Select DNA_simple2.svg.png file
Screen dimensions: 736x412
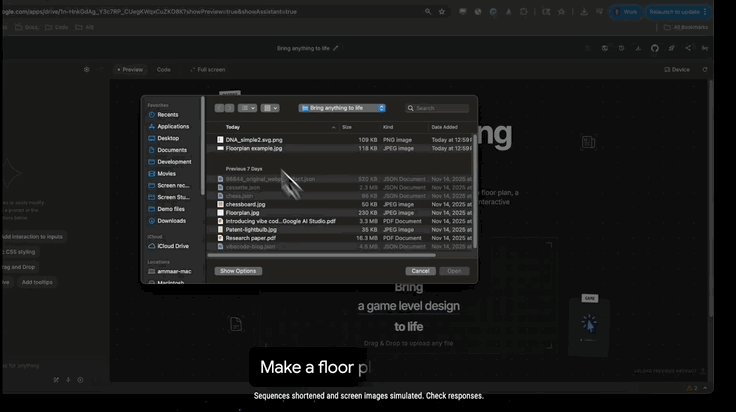coord(254,140)
